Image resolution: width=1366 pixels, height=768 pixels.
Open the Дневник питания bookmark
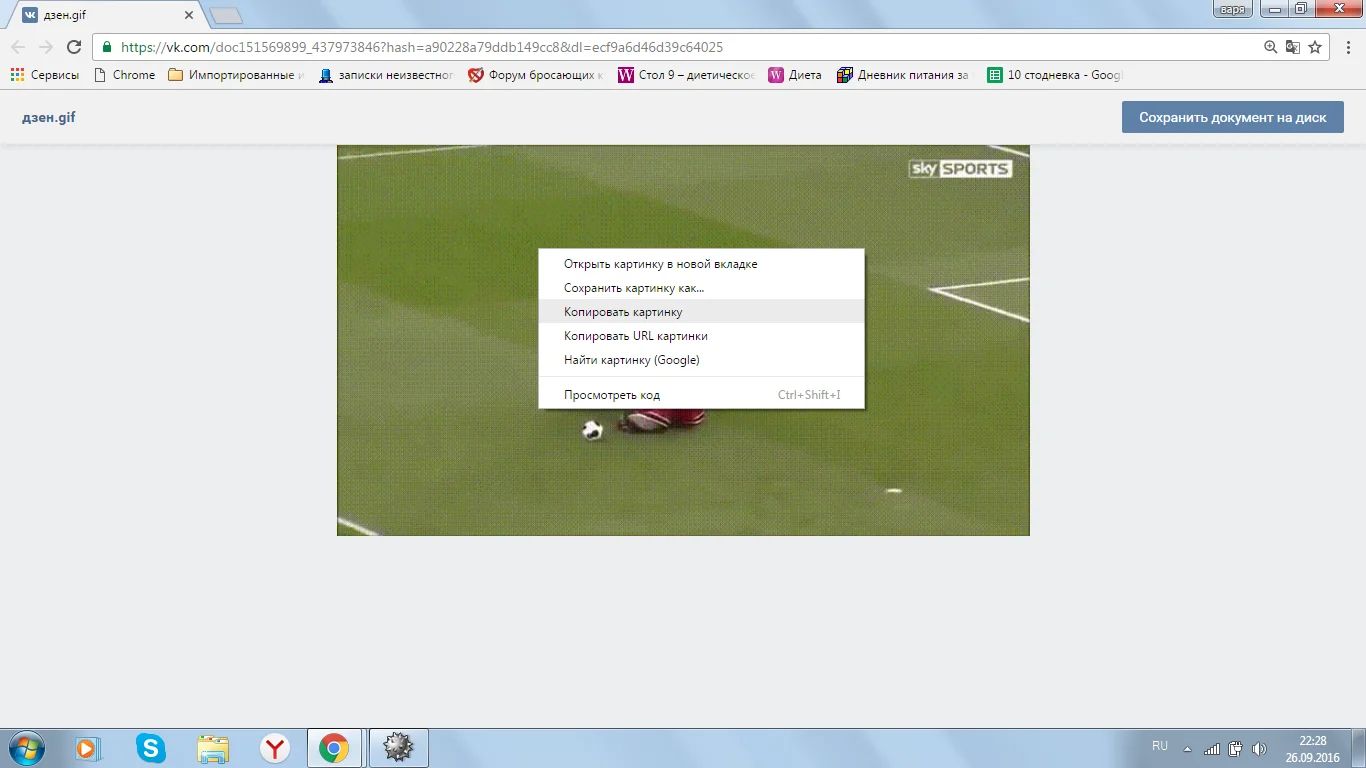click(903, 75)
